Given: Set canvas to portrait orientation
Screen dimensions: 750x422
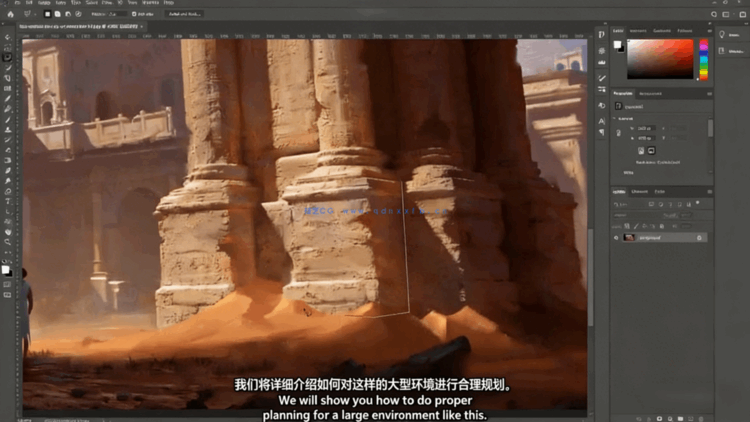Looking at the screenshot, I should pos(641,151).
